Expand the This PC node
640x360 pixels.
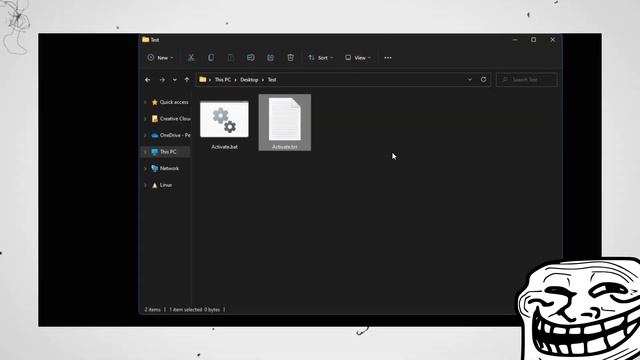point(145,152)
